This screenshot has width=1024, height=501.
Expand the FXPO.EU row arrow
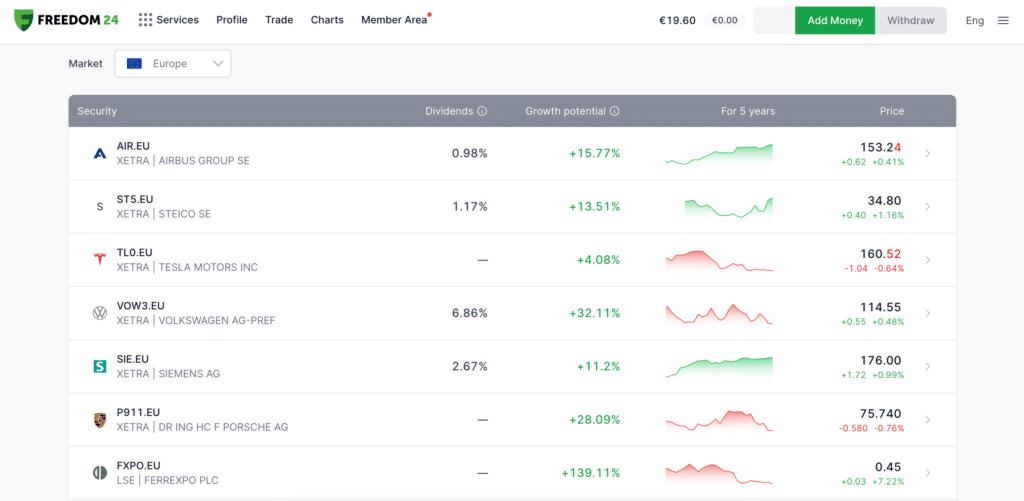click(928, 473)
